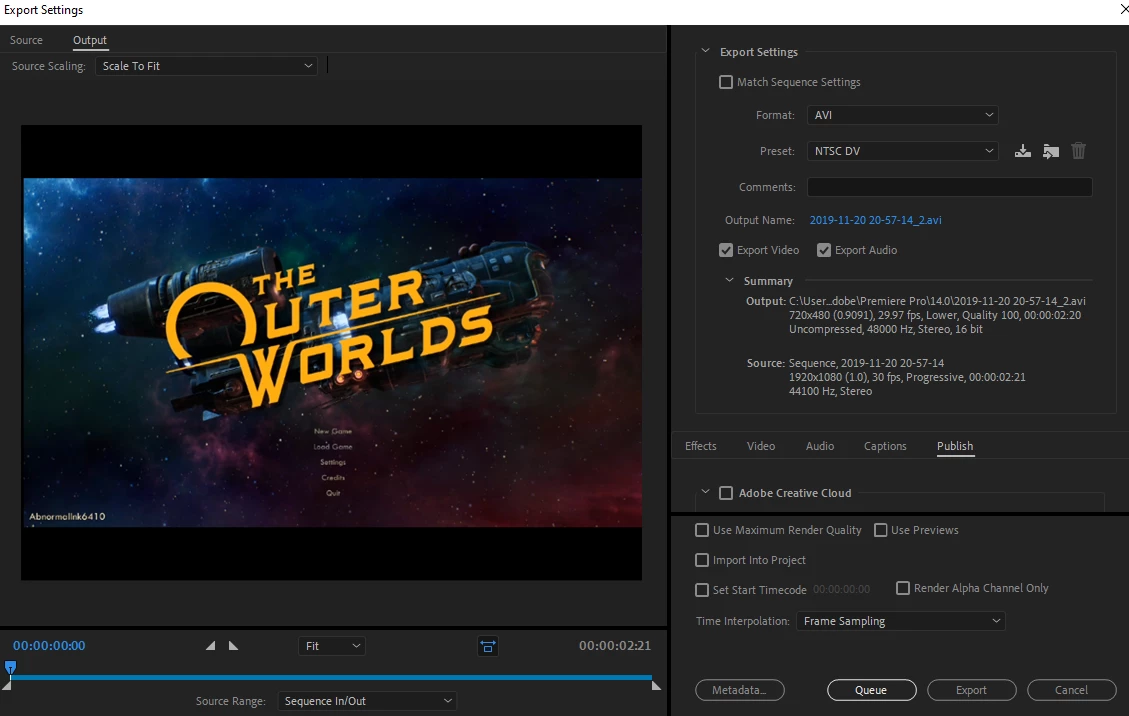Click the Queue button

point(871,690)
